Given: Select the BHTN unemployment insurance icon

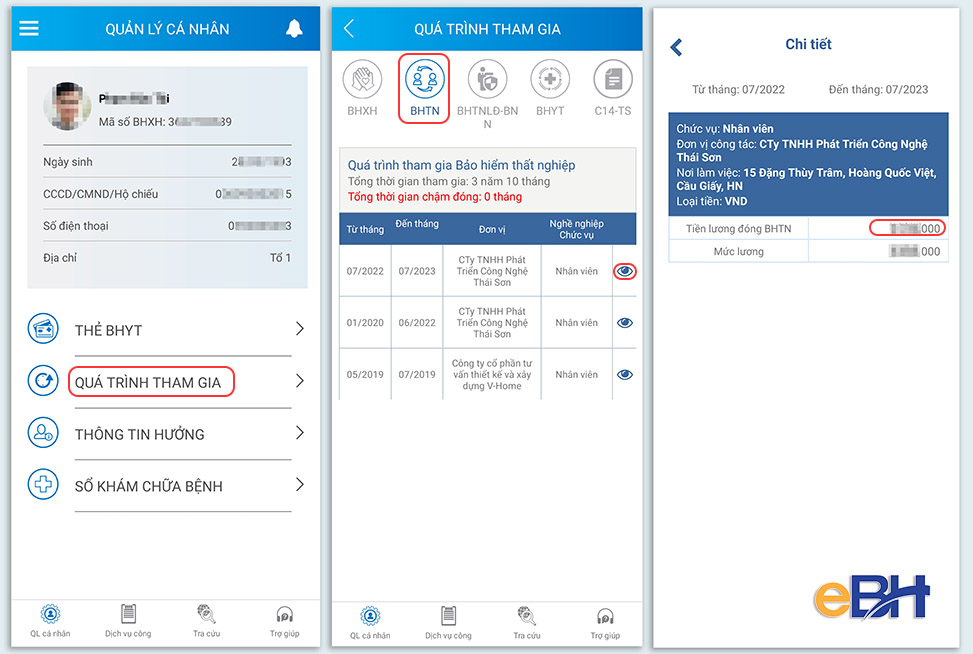Looking at the screenshot, I should 424,80.
